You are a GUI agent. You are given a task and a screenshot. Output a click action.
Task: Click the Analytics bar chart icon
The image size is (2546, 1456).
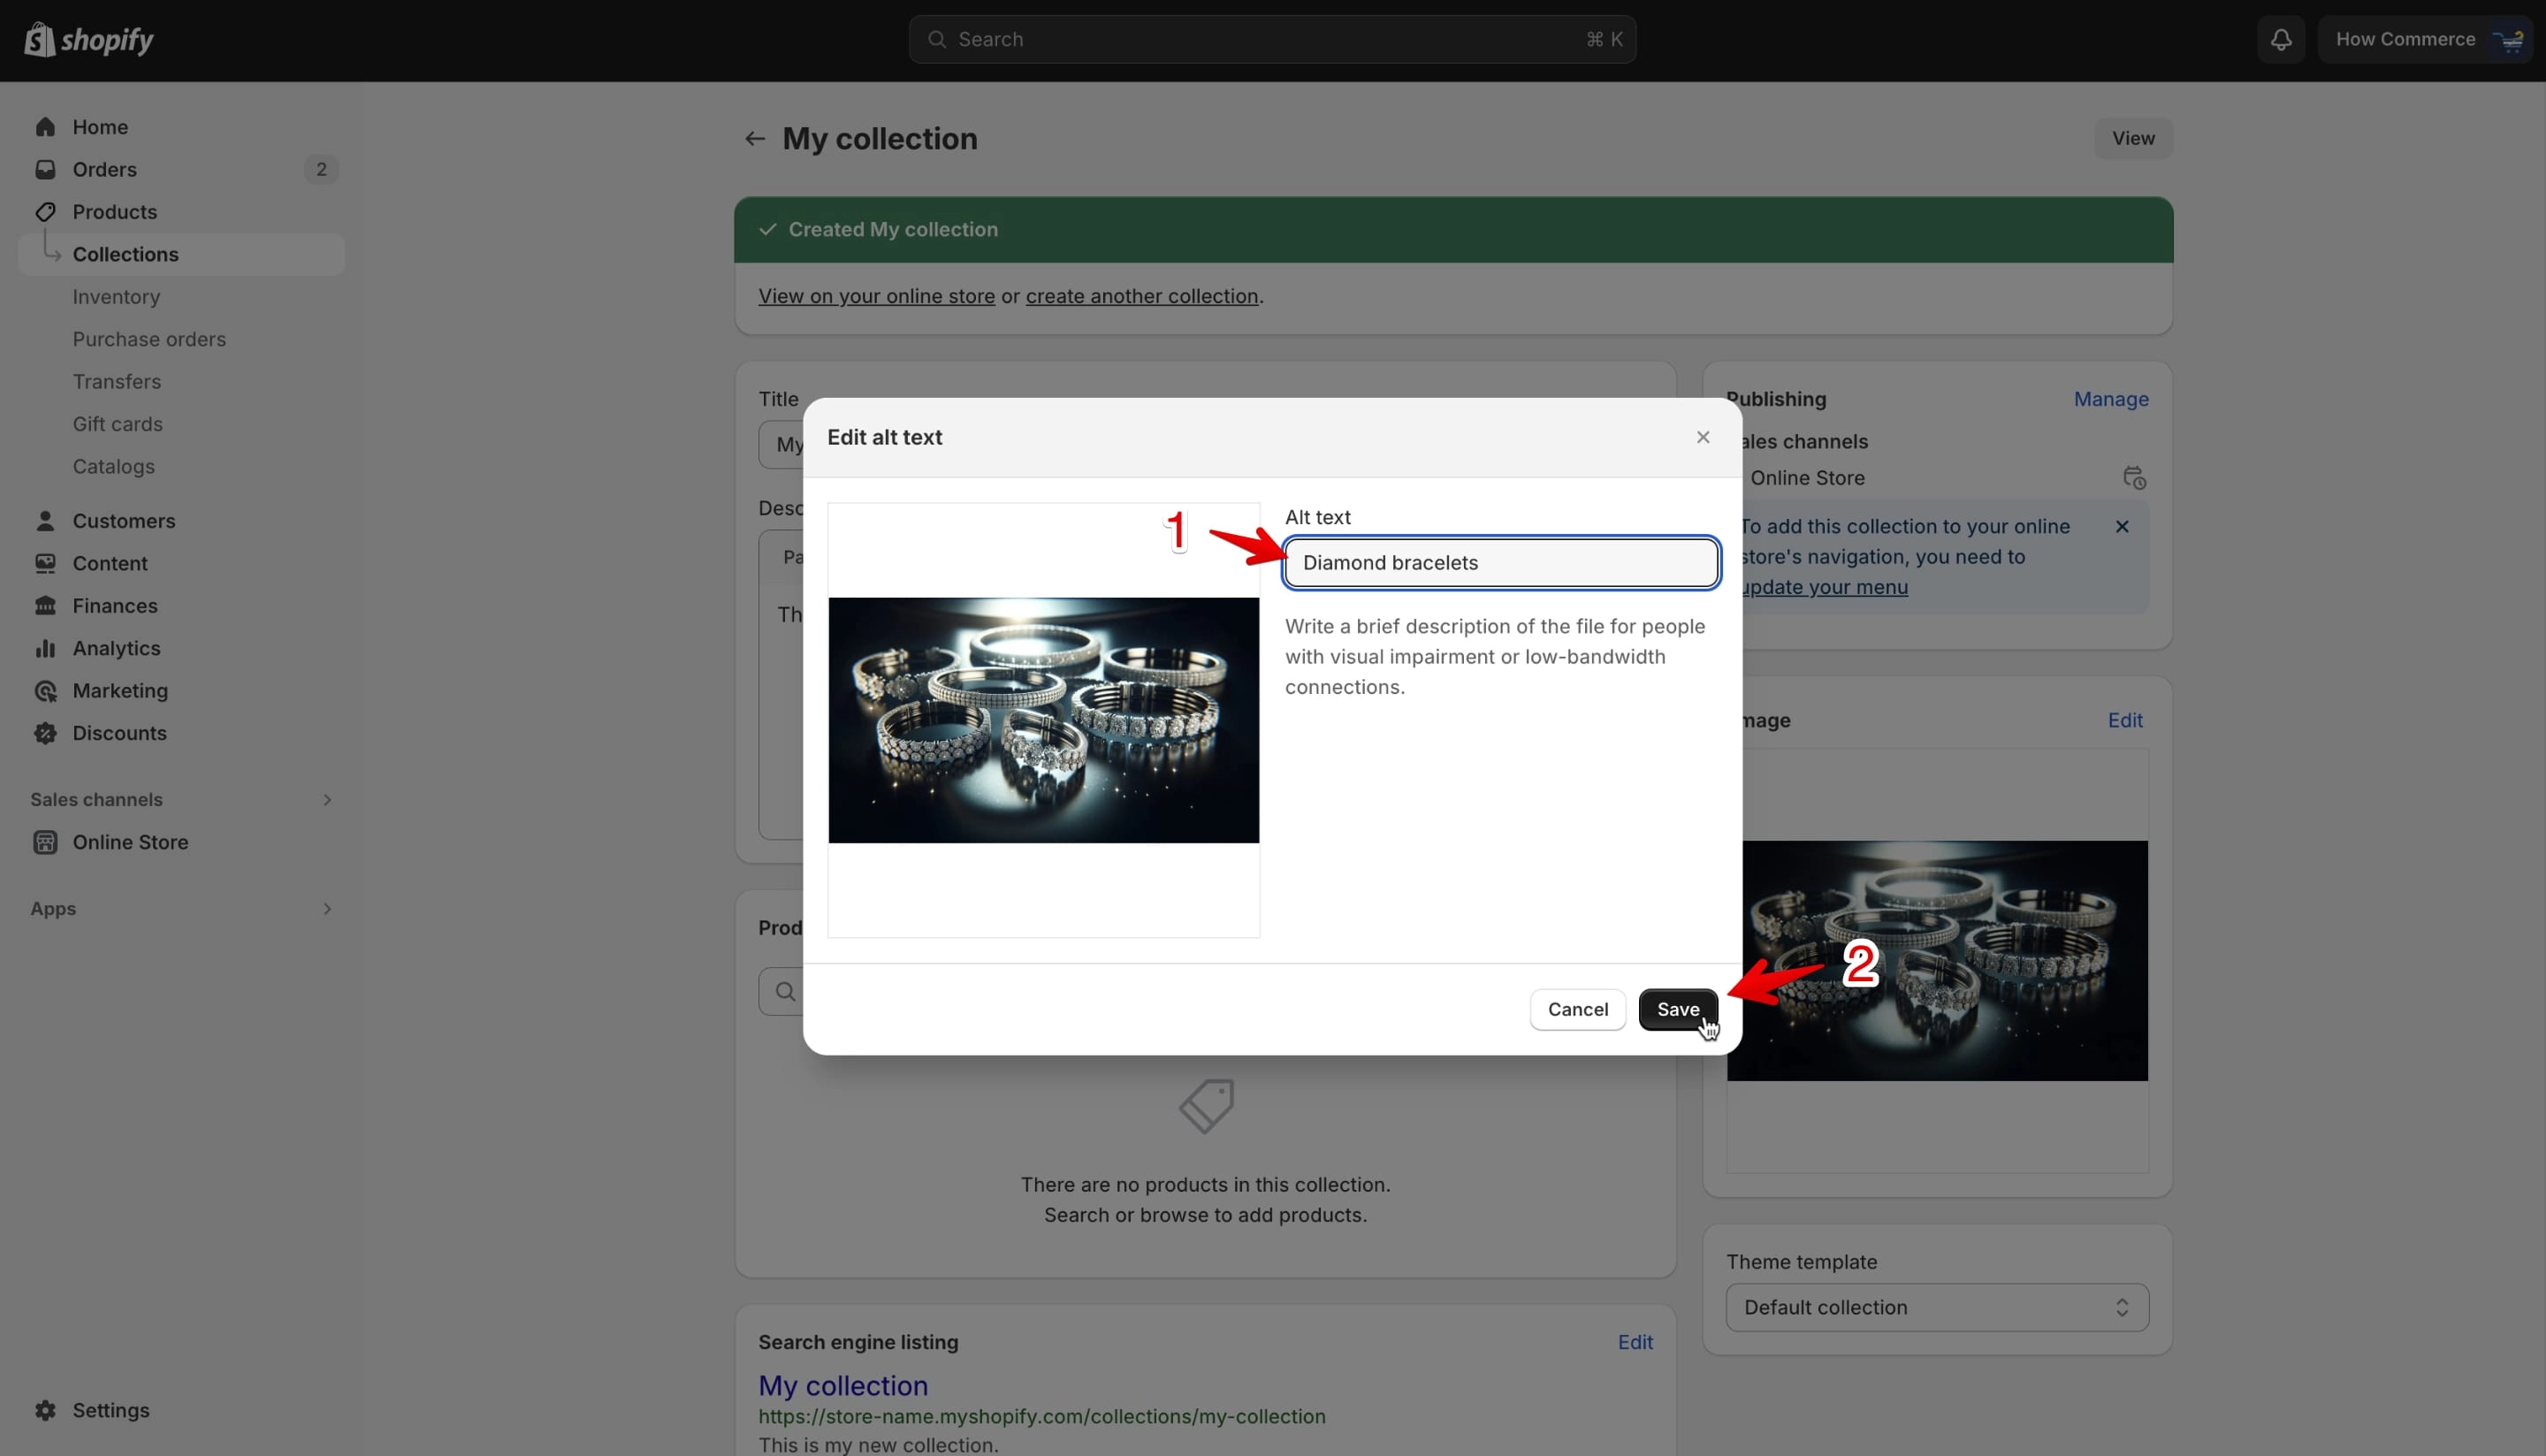(45, 649)
